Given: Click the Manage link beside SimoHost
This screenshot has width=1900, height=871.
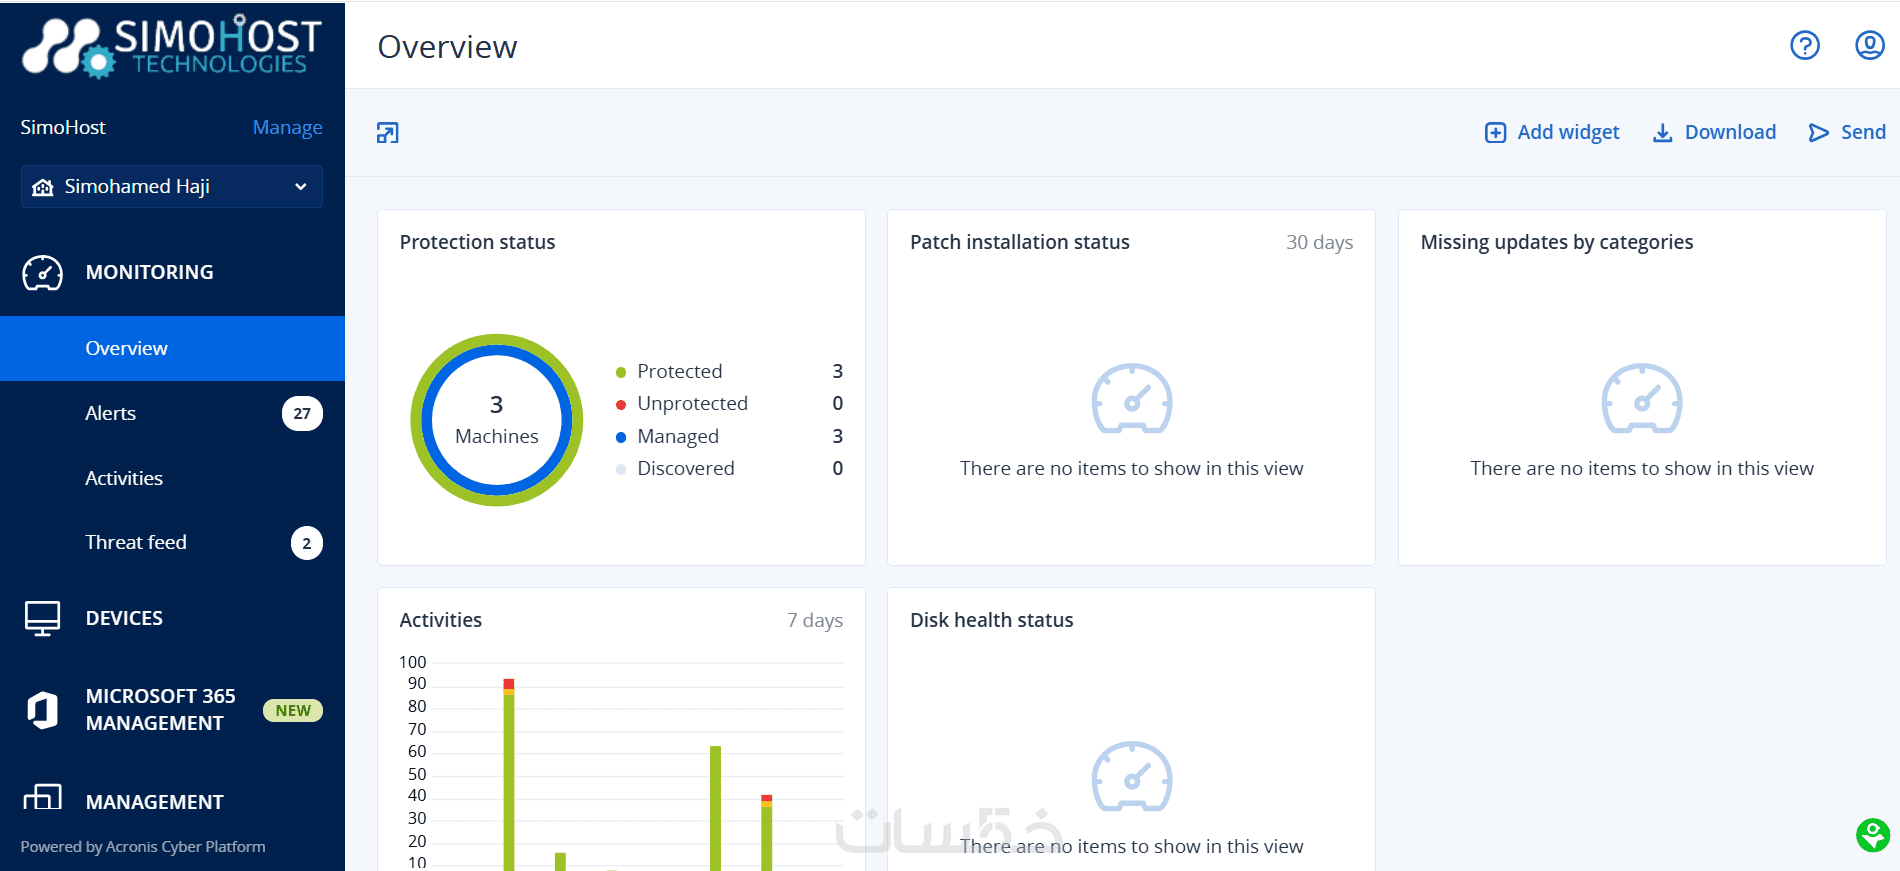Looking at the screenshot, I should click(x=287, y=128).
